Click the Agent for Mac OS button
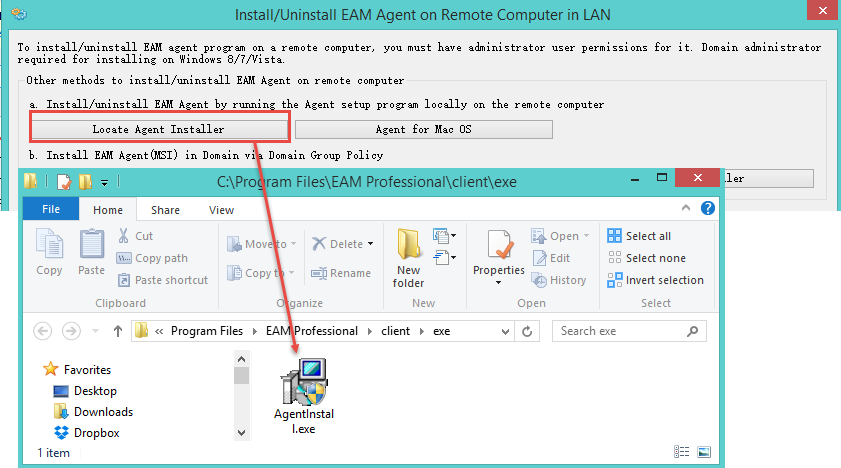 (423, 129)
